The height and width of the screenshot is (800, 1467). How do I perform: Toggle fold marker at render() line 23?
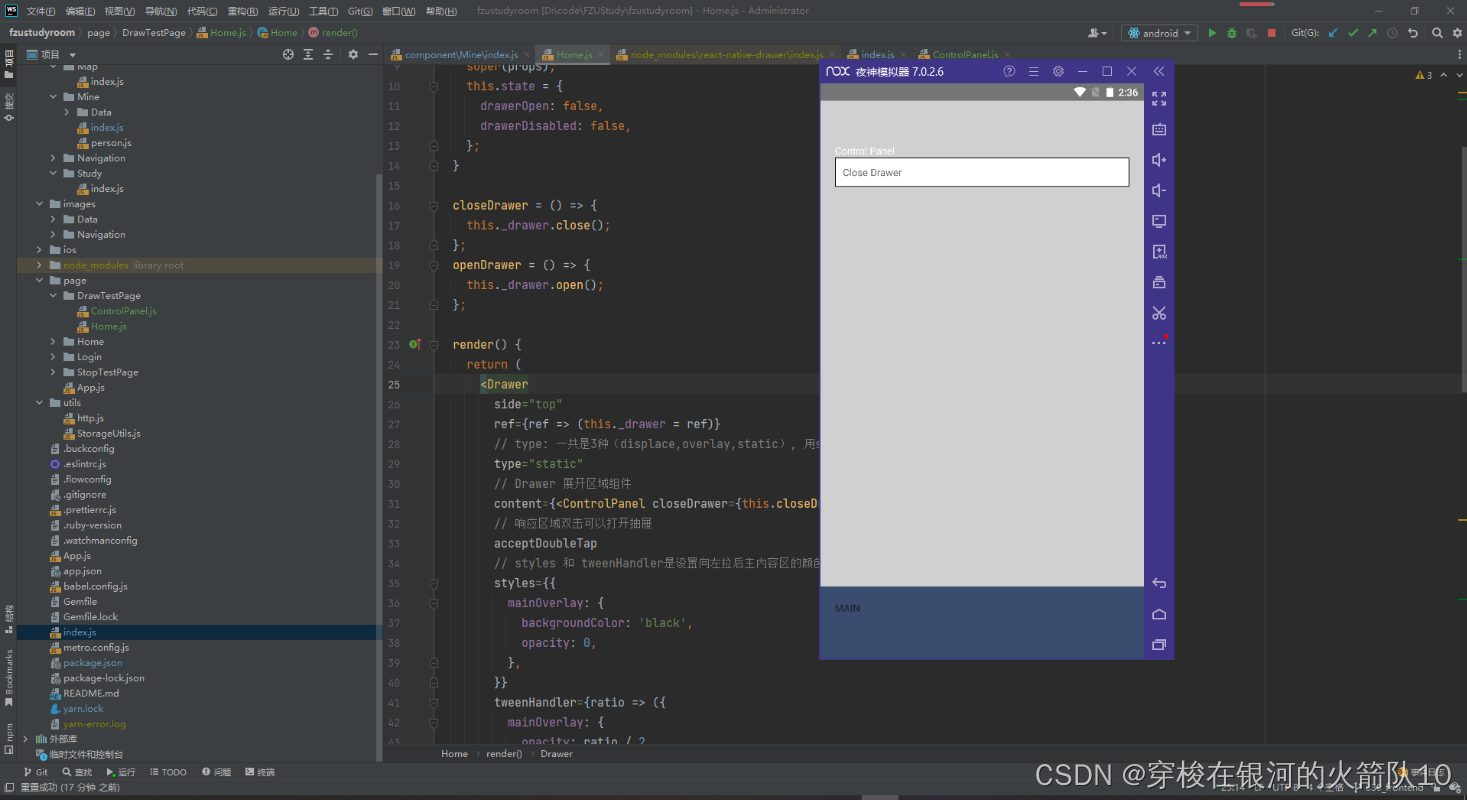(x=434, y=345)
